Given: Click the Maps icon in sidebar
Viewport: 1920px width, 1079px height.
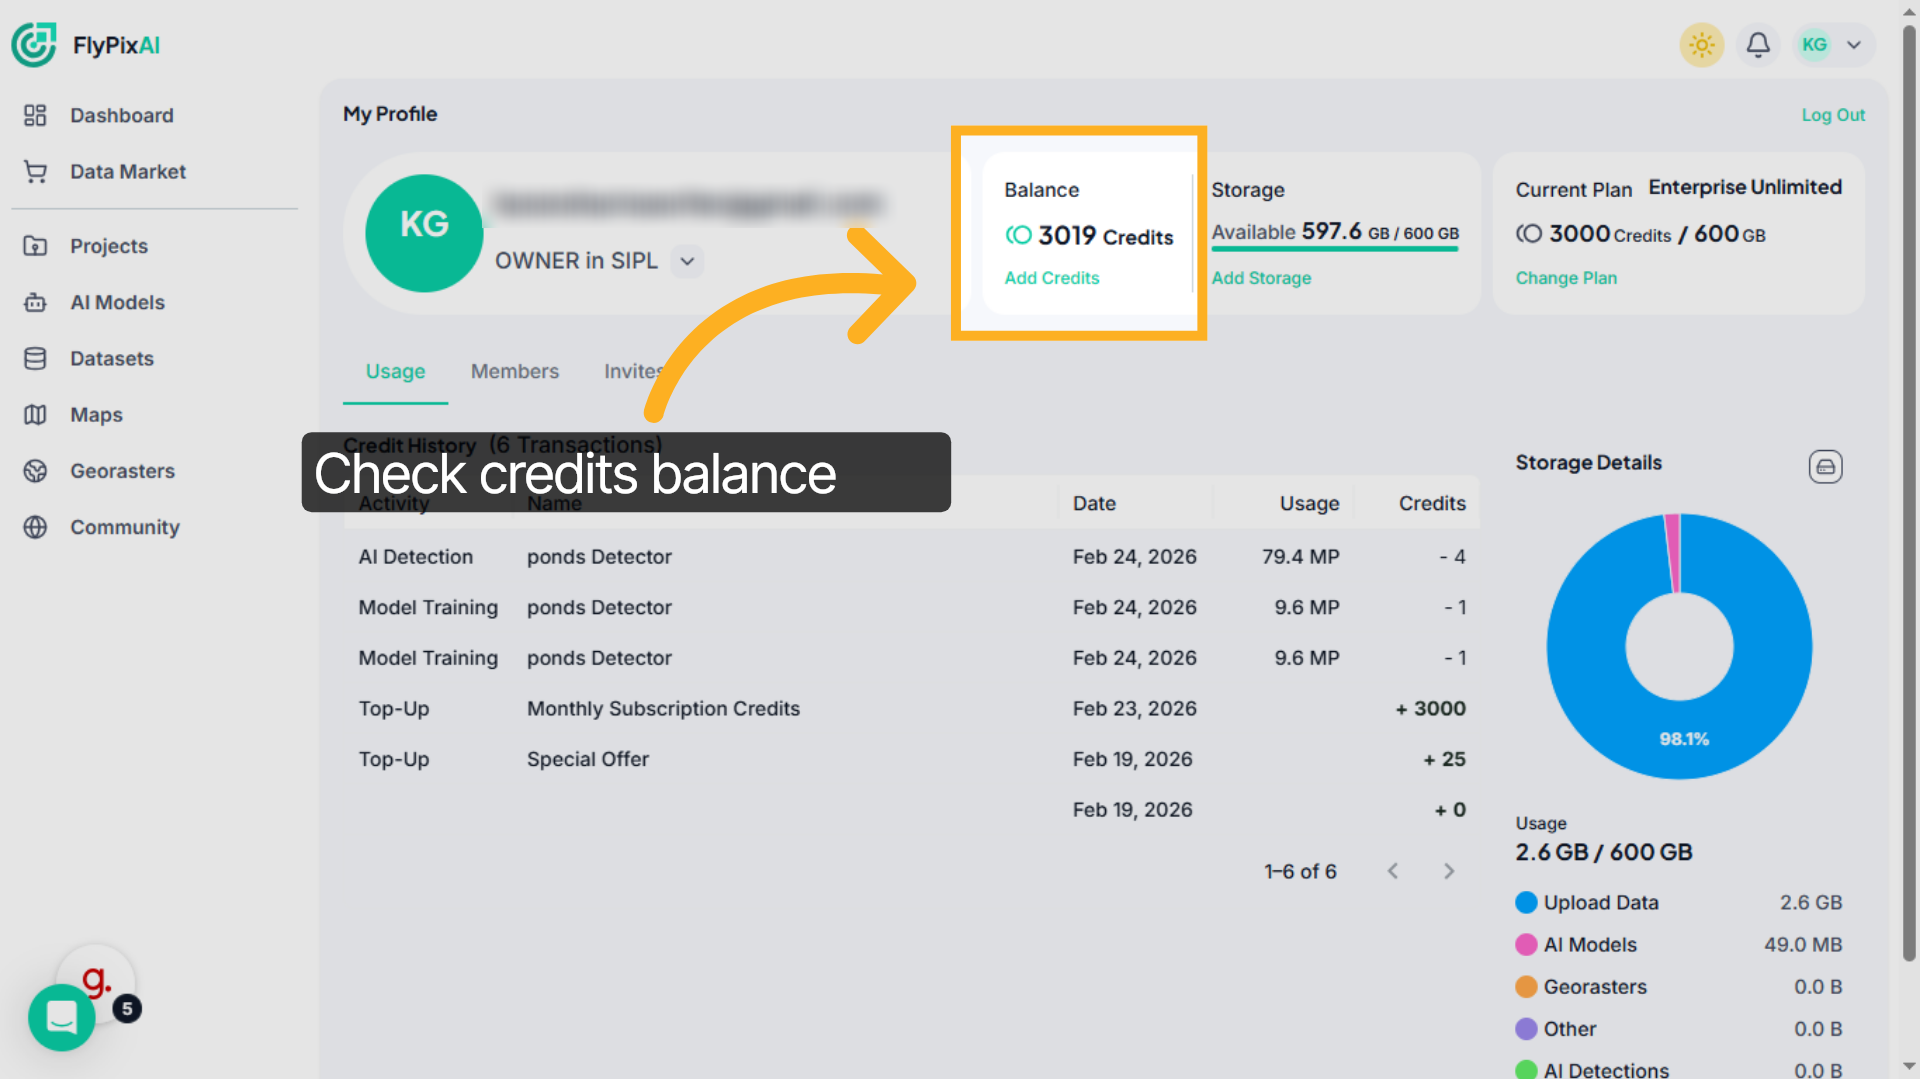Looking at the screenshot, I should tap(35, 414).
